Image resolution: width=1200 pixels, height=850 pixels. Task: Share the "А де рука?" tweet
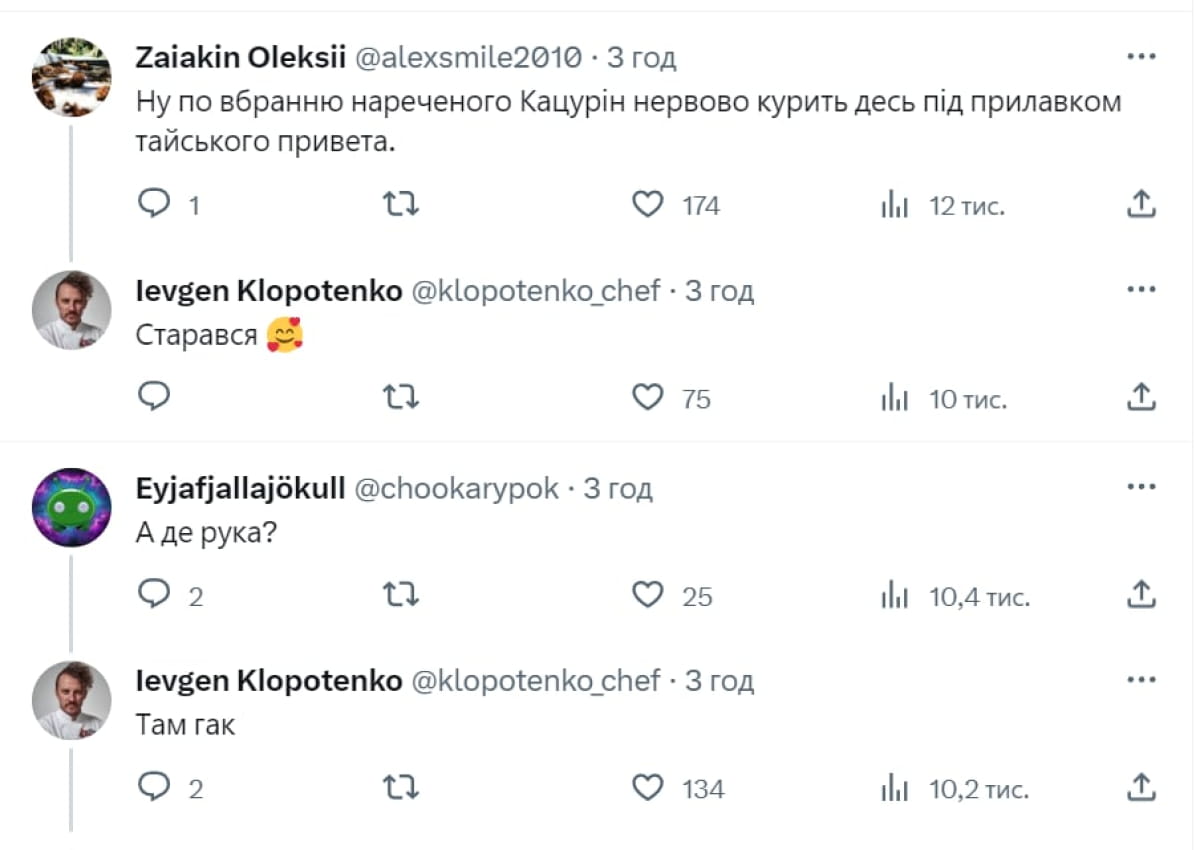(1141, 595)
